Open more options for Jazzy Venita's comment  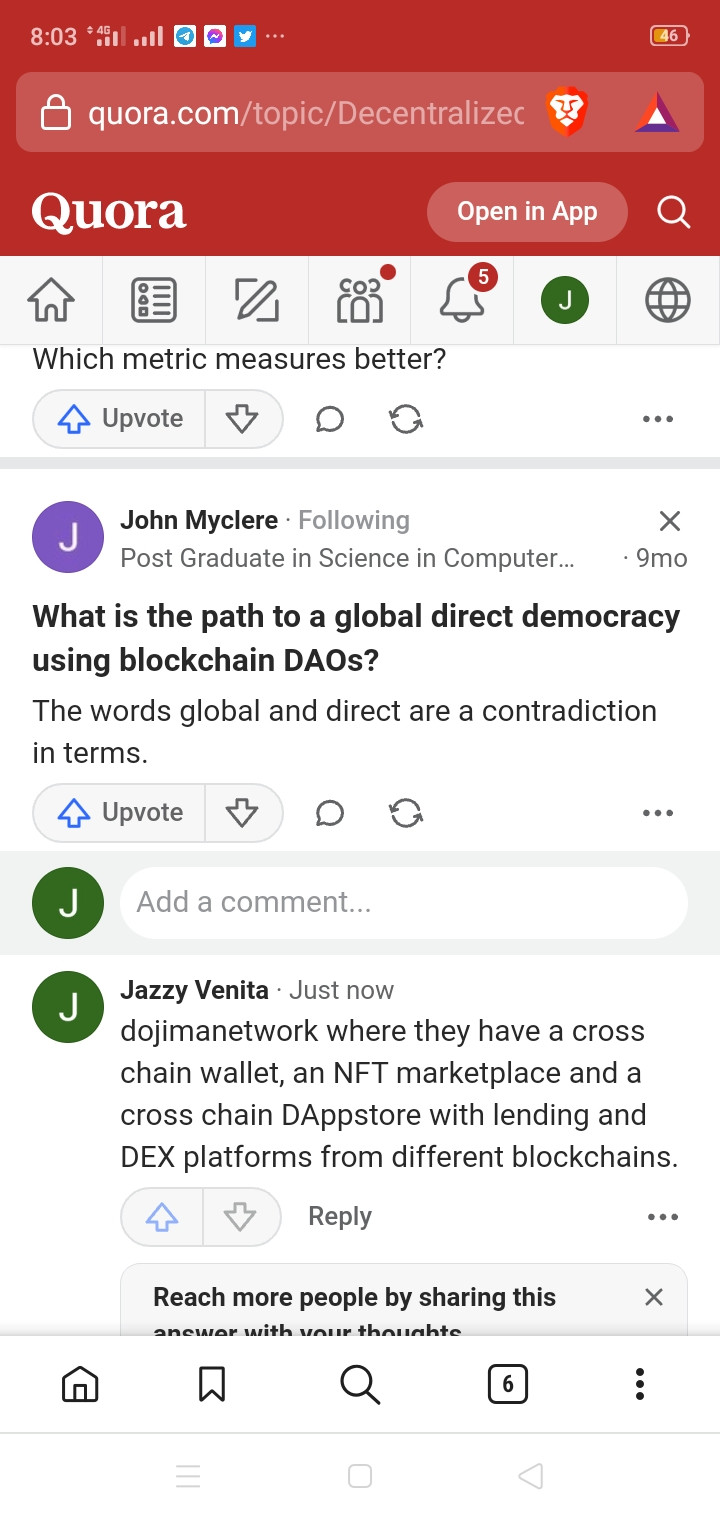(x=662, y=1217)
